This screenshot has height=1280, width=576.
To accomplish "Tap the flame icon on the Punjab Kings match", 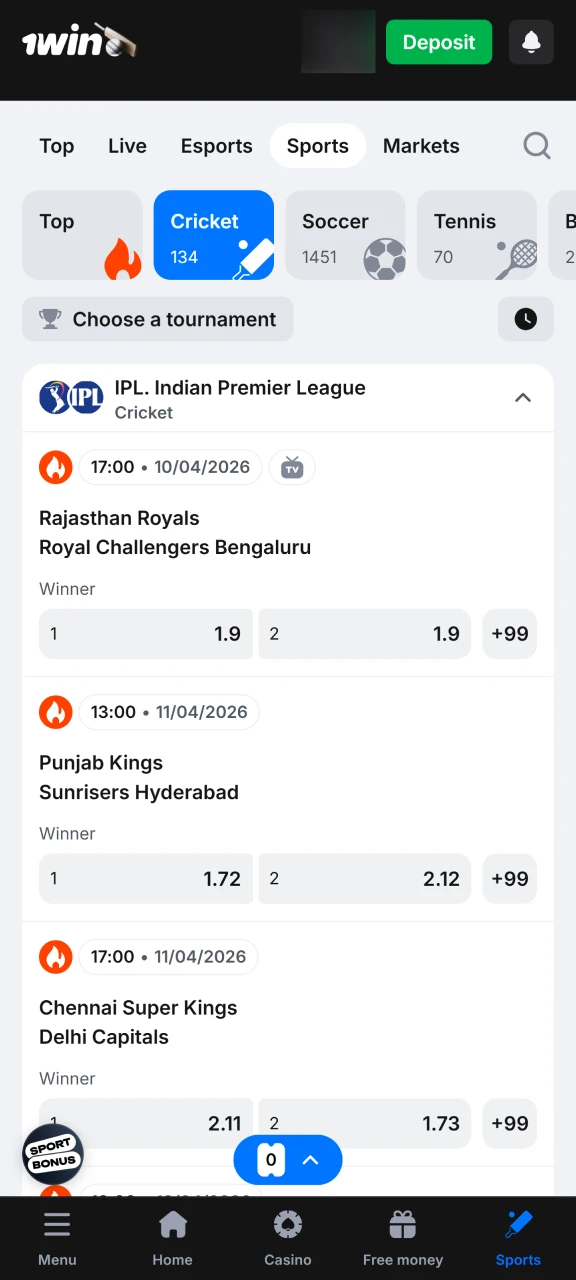I will [x=56, y=712].
